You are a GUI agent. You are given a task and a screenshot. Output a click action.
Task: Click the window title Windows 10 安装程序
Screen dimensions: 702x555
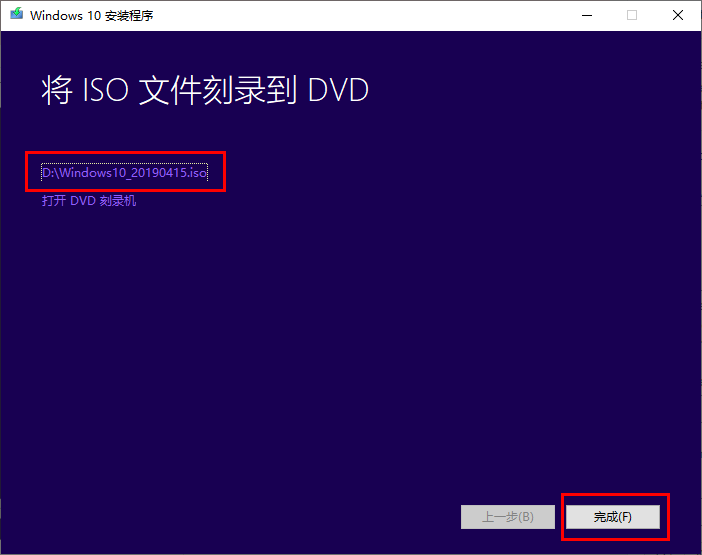click(x=91, y=16)
